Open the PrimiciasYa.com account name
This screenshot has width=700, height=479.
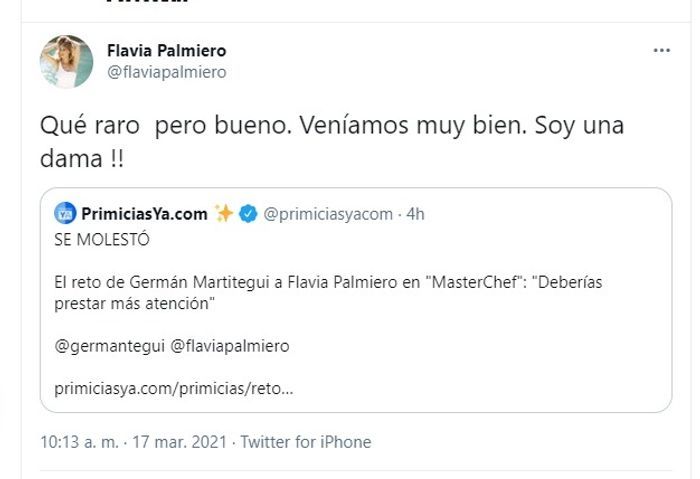pyautogui.click(x=144, y=213)
